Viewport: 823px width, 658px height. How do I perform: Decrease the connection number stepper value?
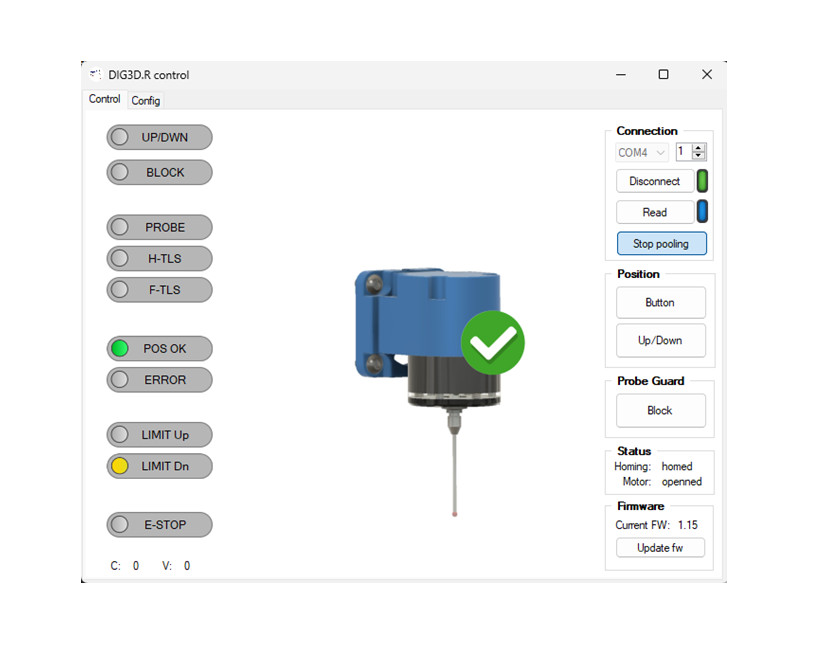[x=699, y=157]
